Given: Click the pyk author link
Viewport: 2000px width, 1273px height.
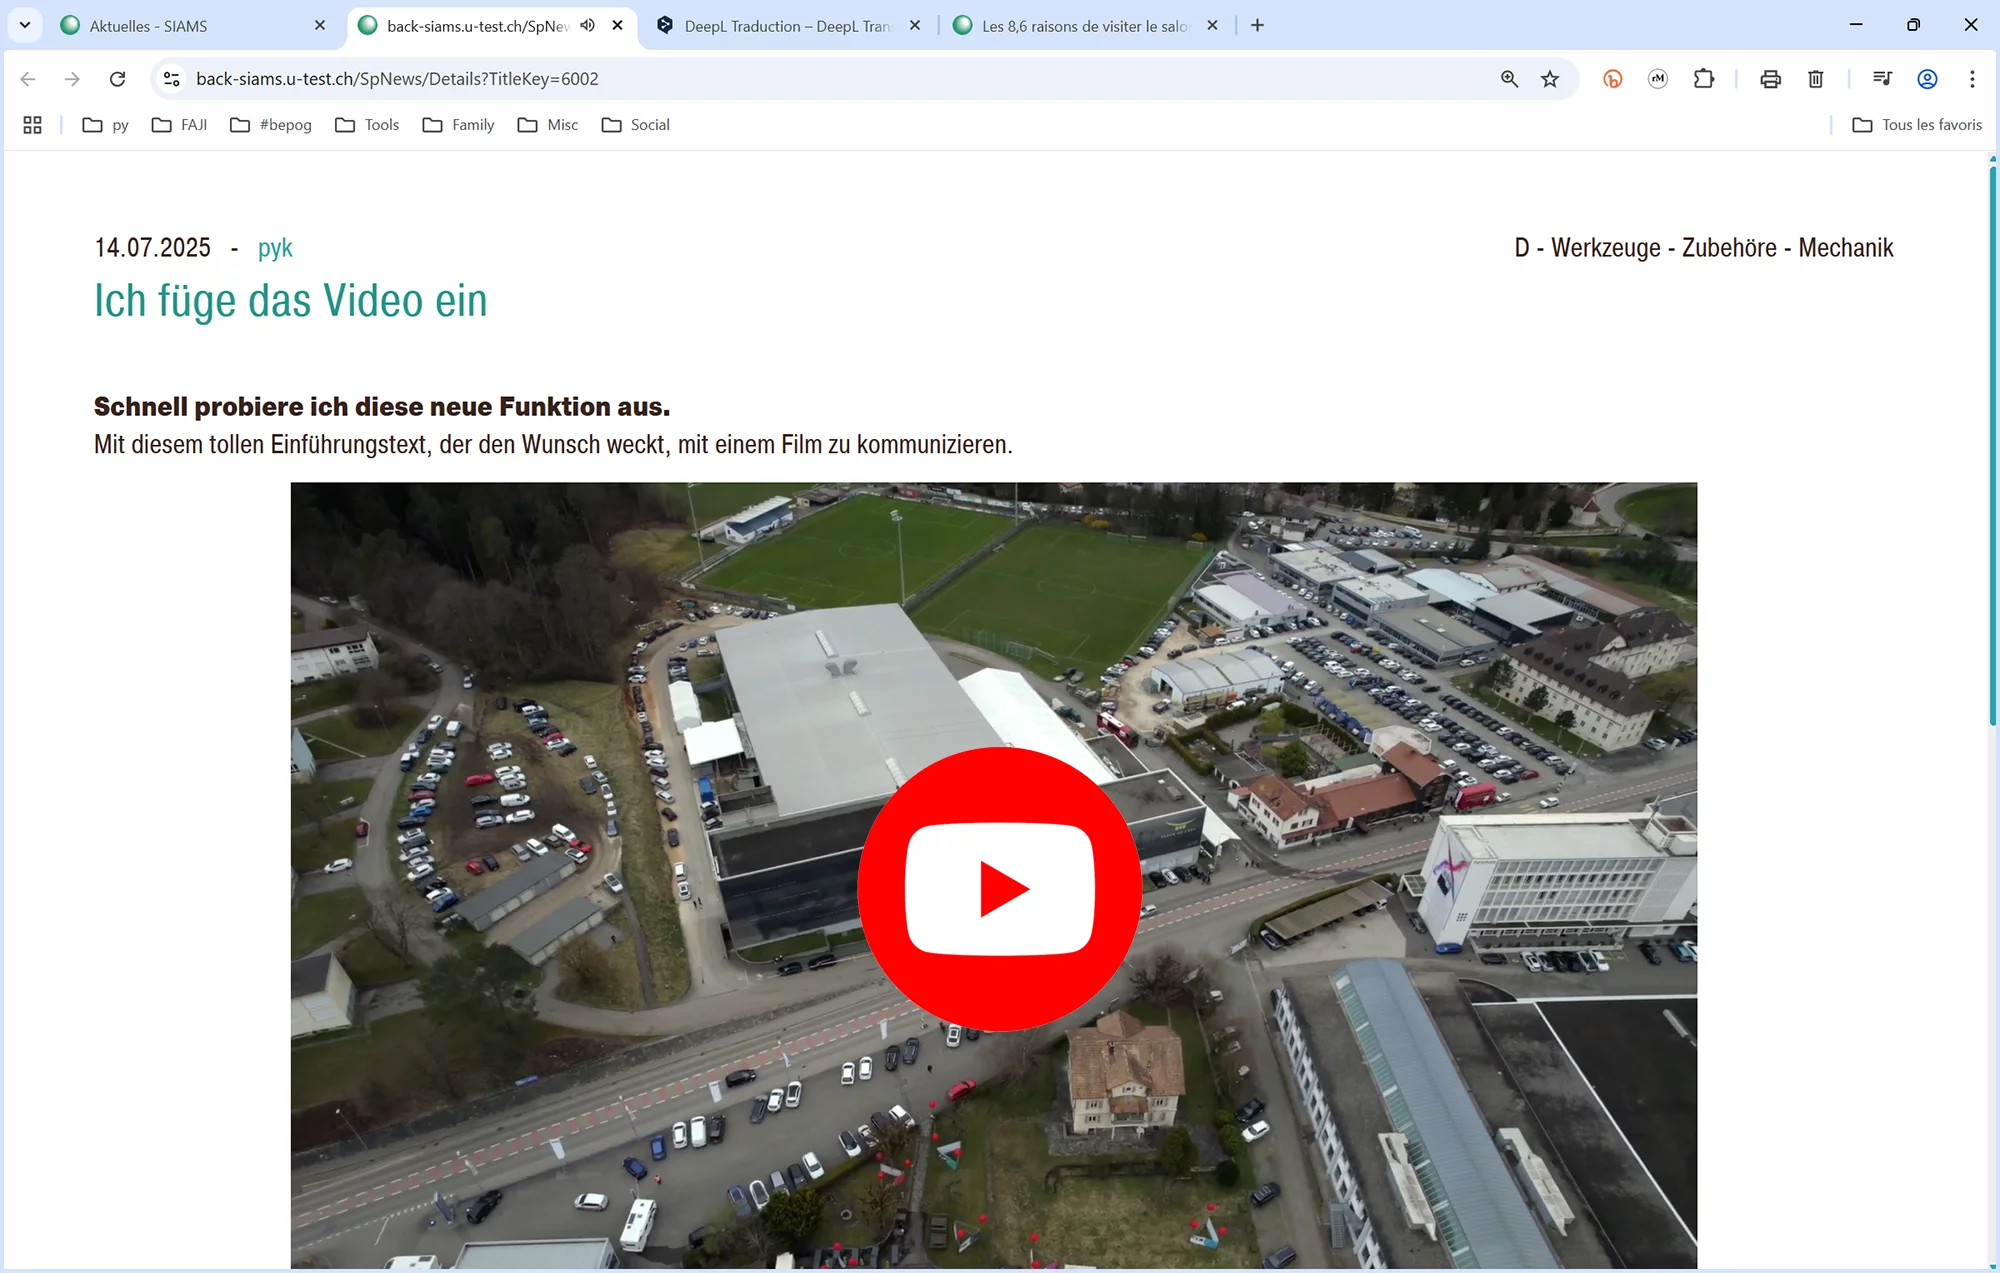Looking at the screenshot, I should tap(275, 248).
